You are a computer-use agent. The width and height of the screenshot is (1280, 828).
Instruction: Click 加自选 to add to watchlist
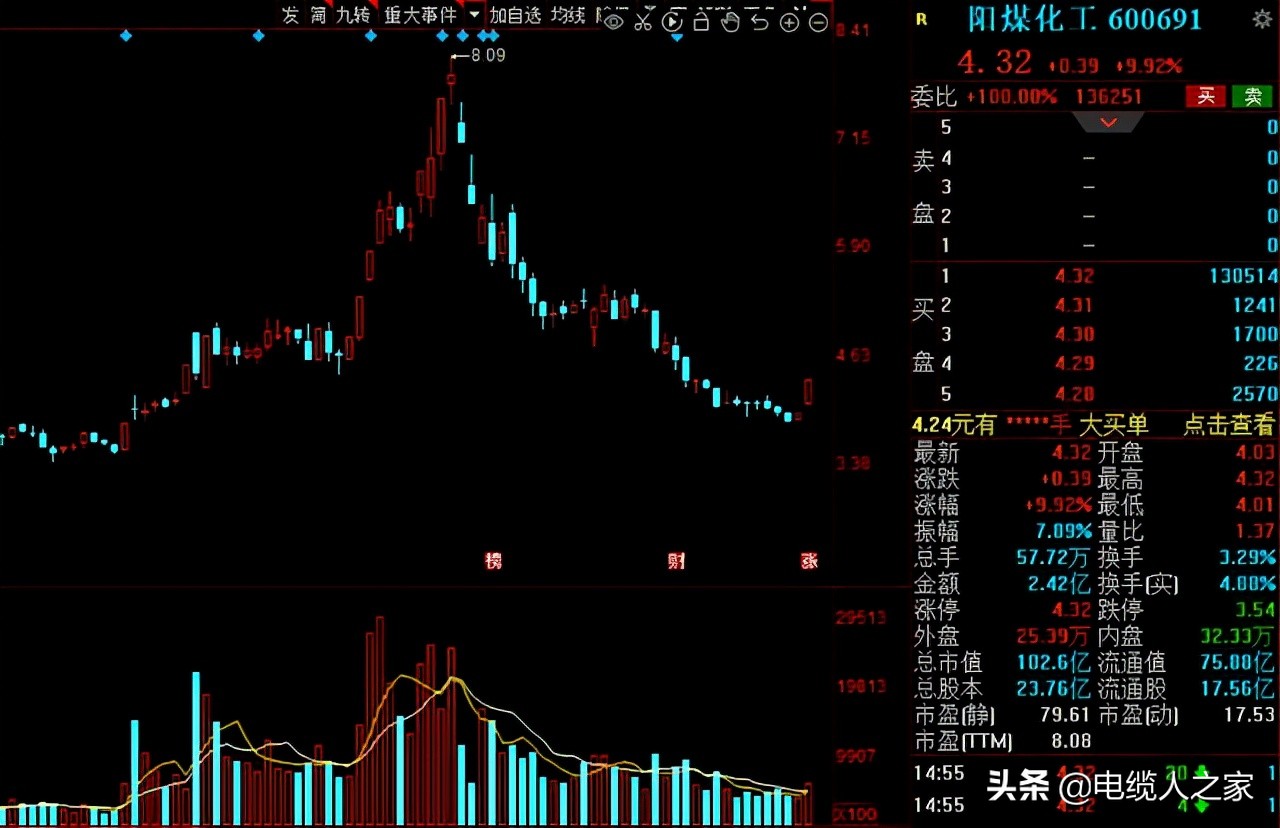(514, 15)
